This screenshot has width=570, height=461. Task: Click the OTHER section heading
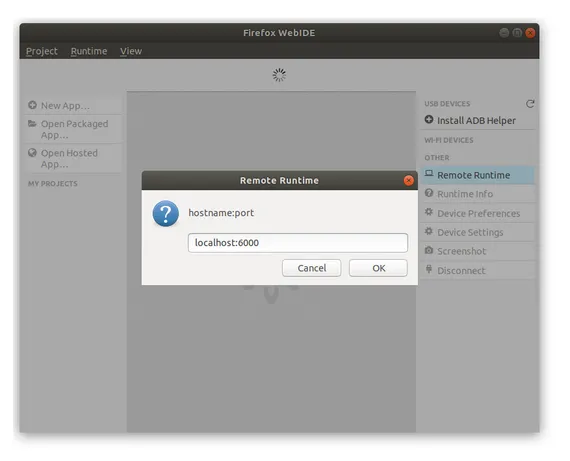coord(437,158)
